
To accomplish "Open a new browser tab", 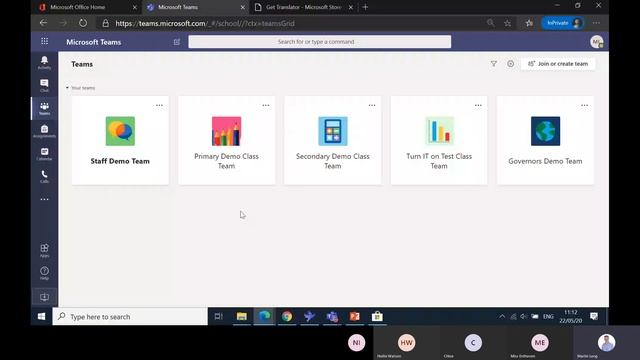I will click(365, 7).
